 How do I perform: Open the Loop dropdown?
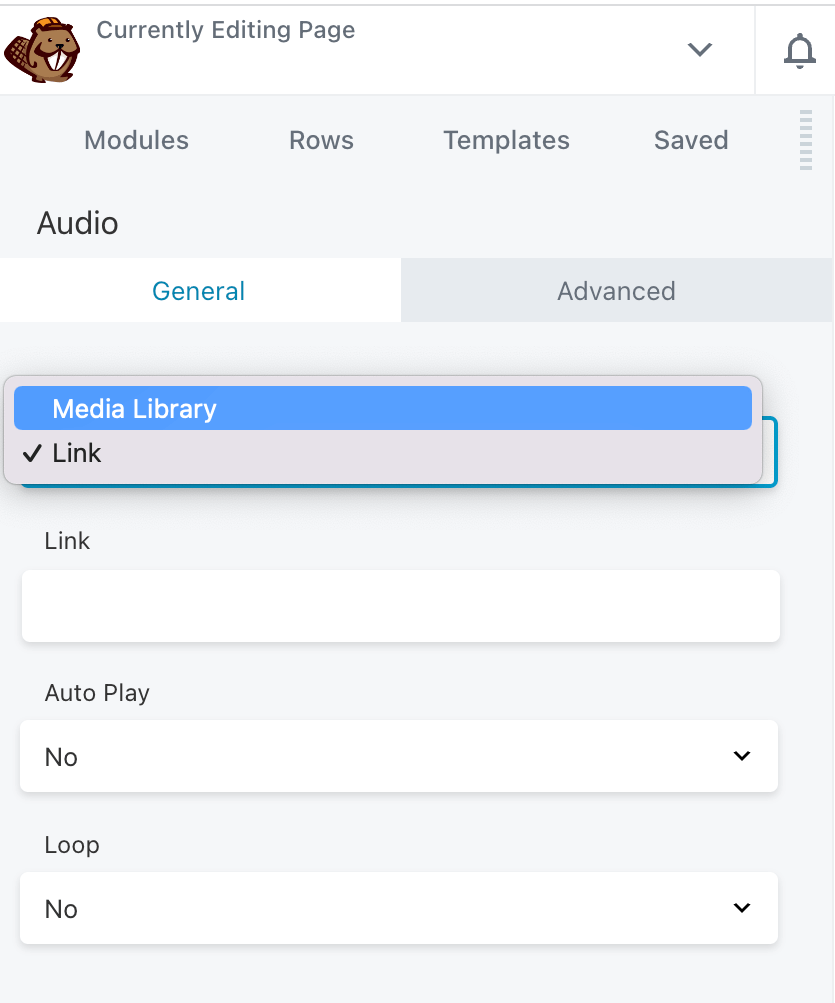[x=399, y=908]
